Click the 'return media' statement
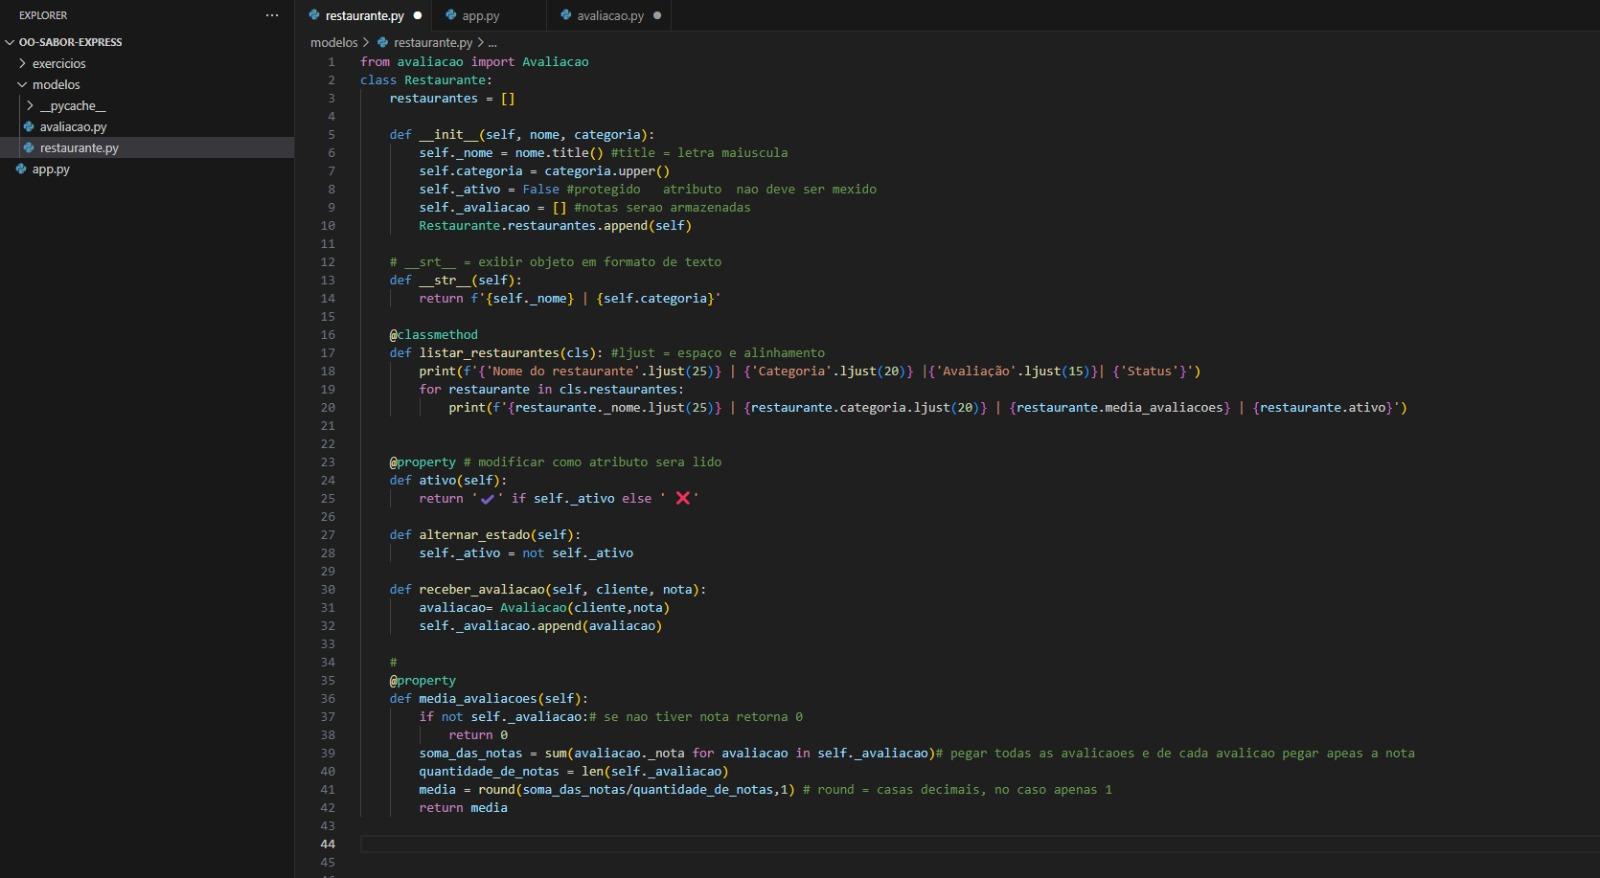Image resolution: width=1600 pixels, height=878 pixels. pos(463,808)
